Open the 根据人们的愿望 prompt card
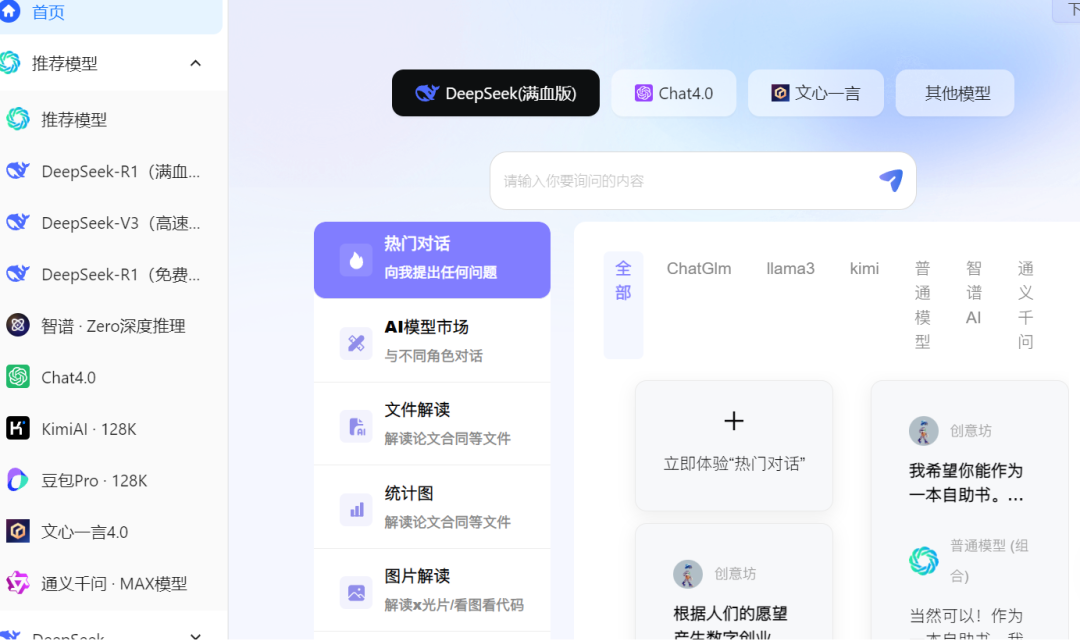 tap(734, 582)
